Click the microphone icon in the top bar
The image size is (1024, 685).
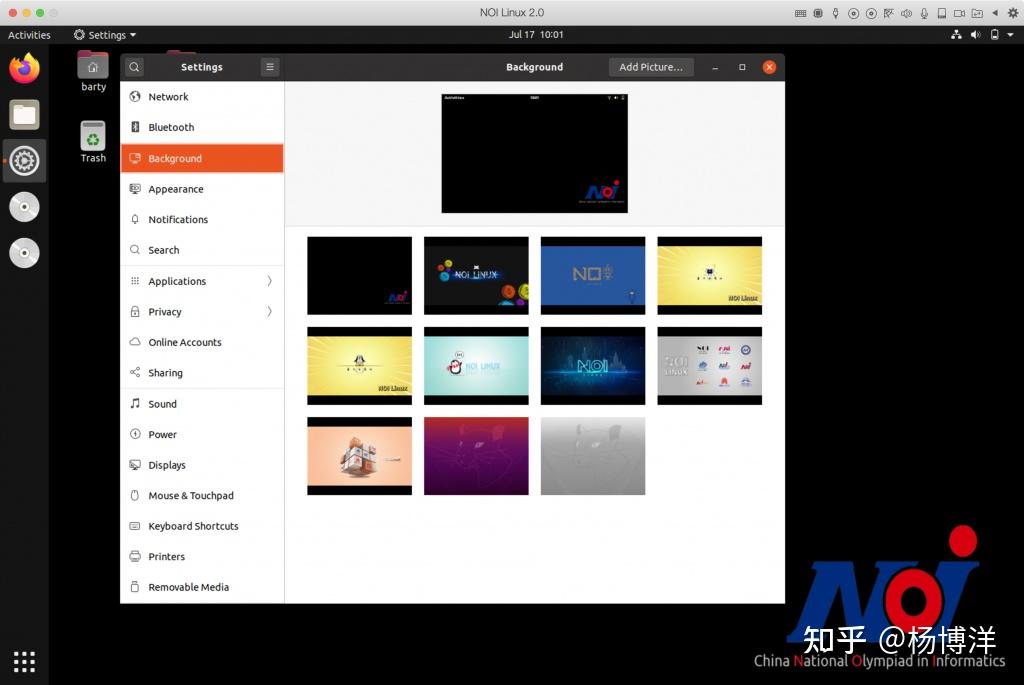[924, 13]
